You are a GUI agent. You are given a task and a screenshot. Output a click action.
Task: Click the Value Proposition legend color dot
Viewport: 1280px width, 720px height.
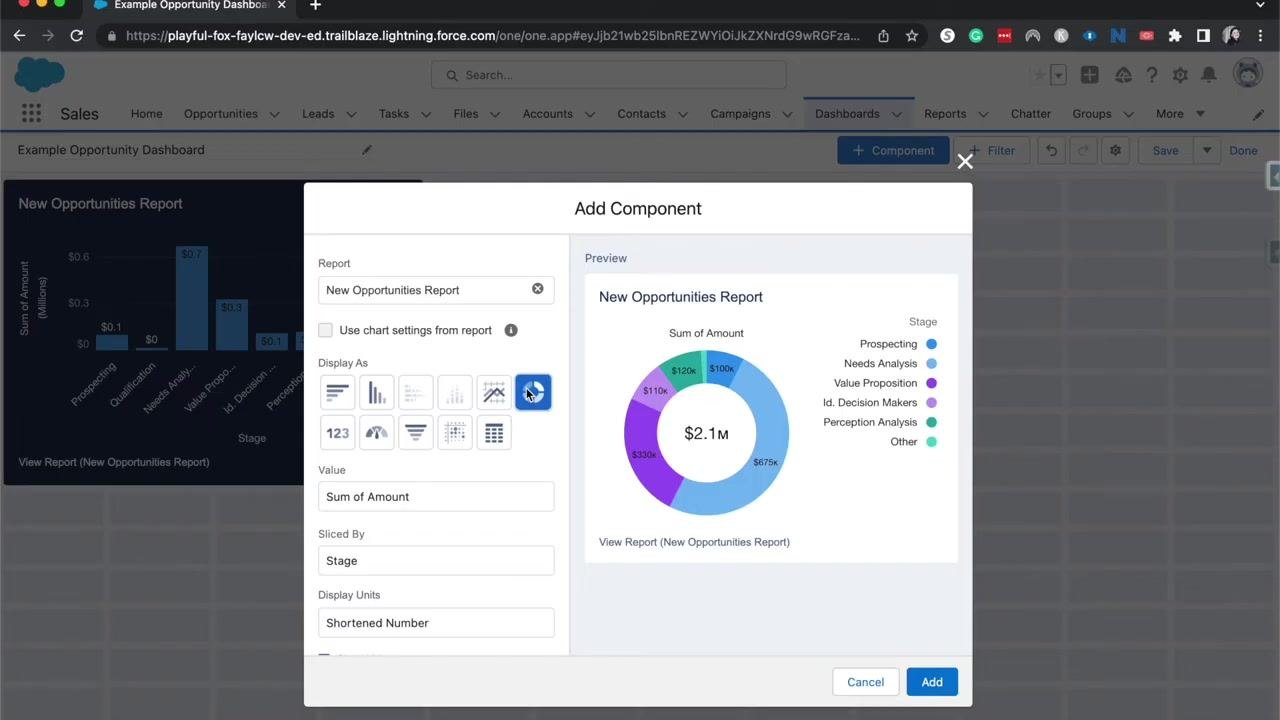(x=931, y=383)
